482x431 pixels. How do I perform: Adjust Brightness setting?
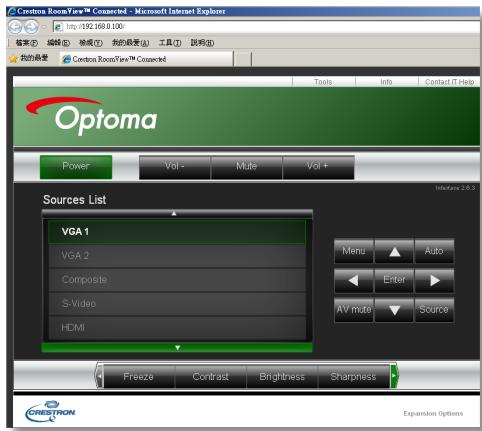coord(282,377)
